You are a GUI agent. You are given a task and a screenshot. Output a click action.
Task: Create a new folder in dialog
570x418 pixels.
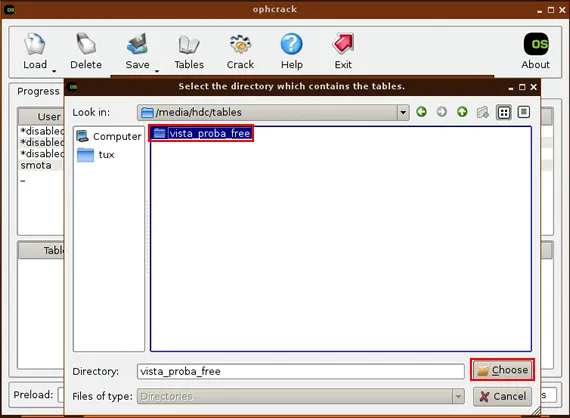pos(483,112)
